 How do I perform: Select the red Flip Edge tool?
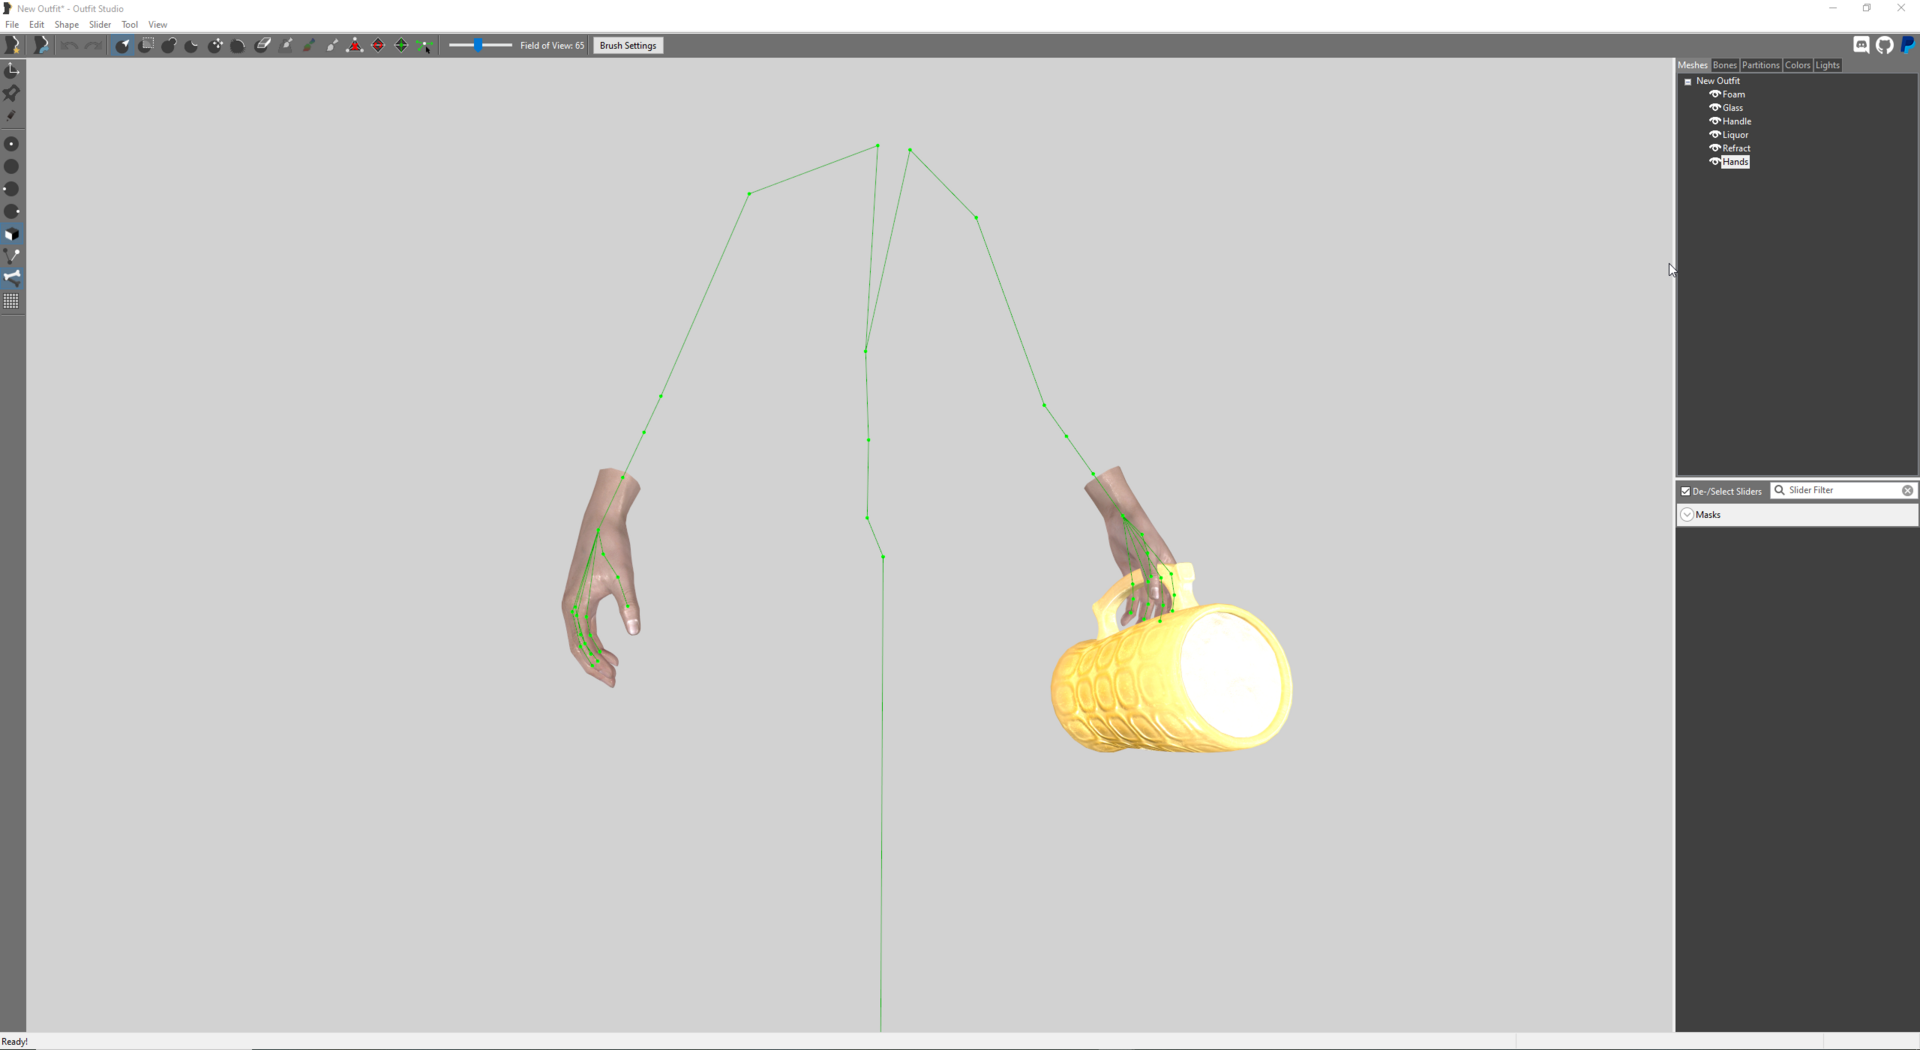coord(378,45)
